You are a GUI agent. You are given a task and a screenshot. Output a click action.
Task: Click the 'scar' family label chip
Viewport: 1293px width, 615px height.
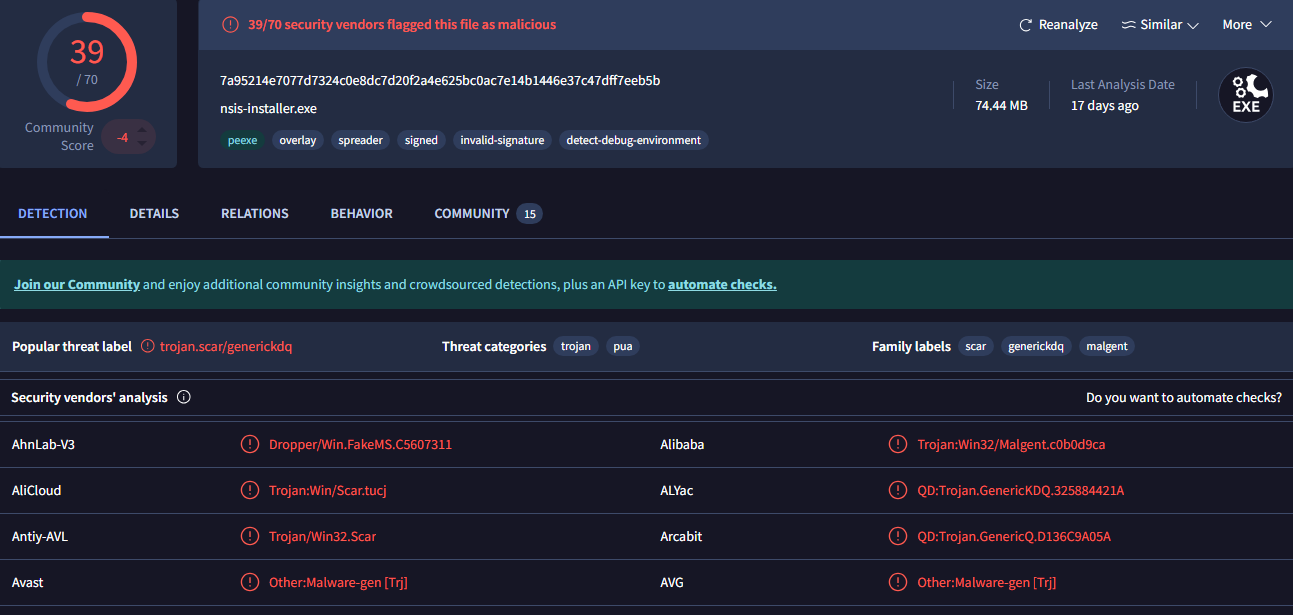point(976,346)
